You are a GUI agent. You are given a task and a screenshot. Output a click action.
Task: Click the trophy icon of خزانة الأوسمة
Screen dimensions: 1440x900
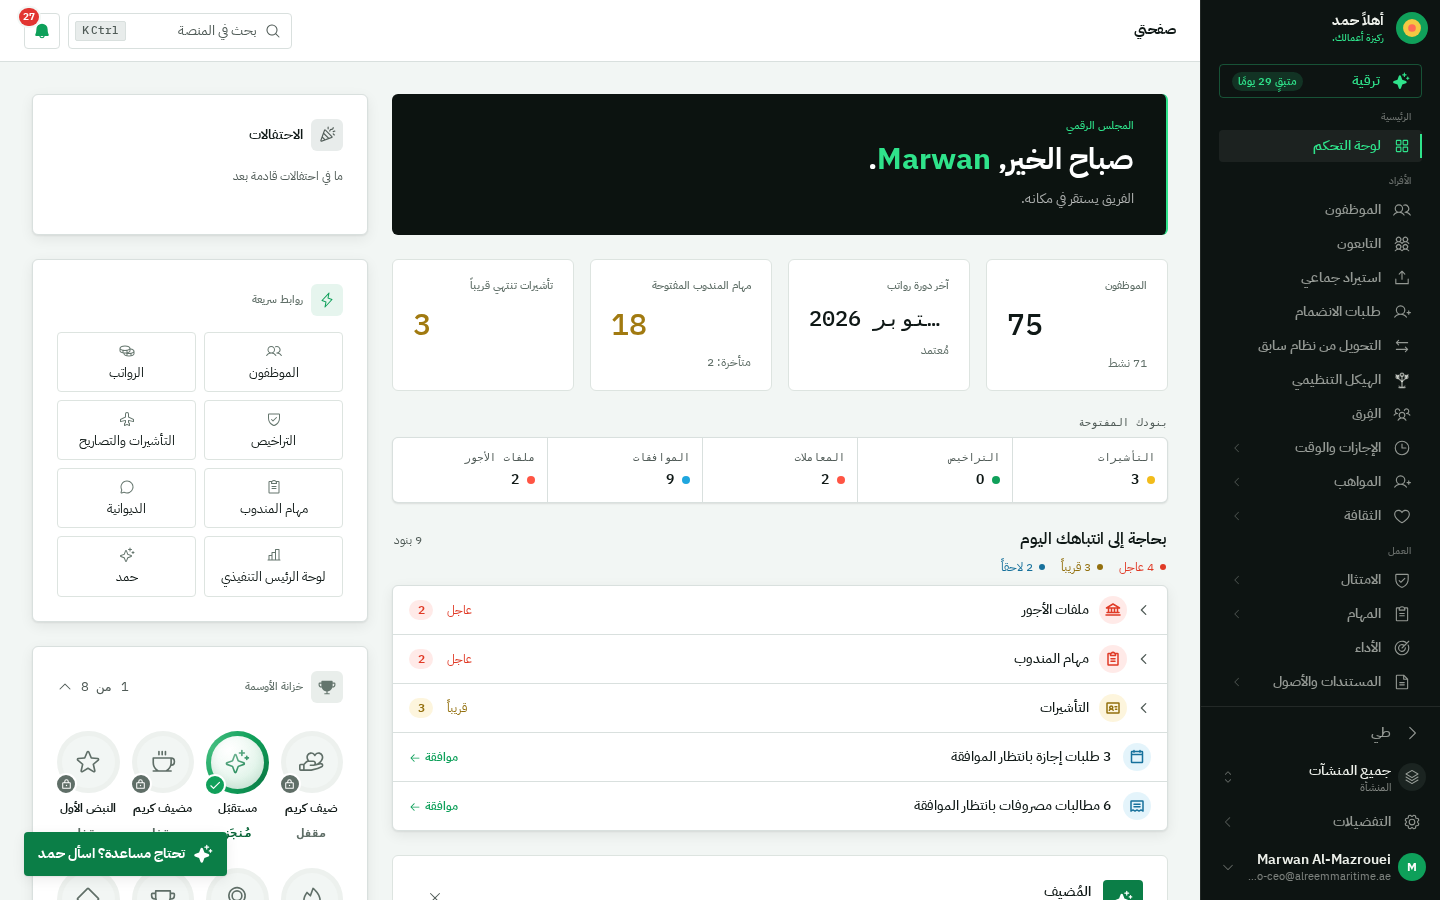tap(327, 687)
